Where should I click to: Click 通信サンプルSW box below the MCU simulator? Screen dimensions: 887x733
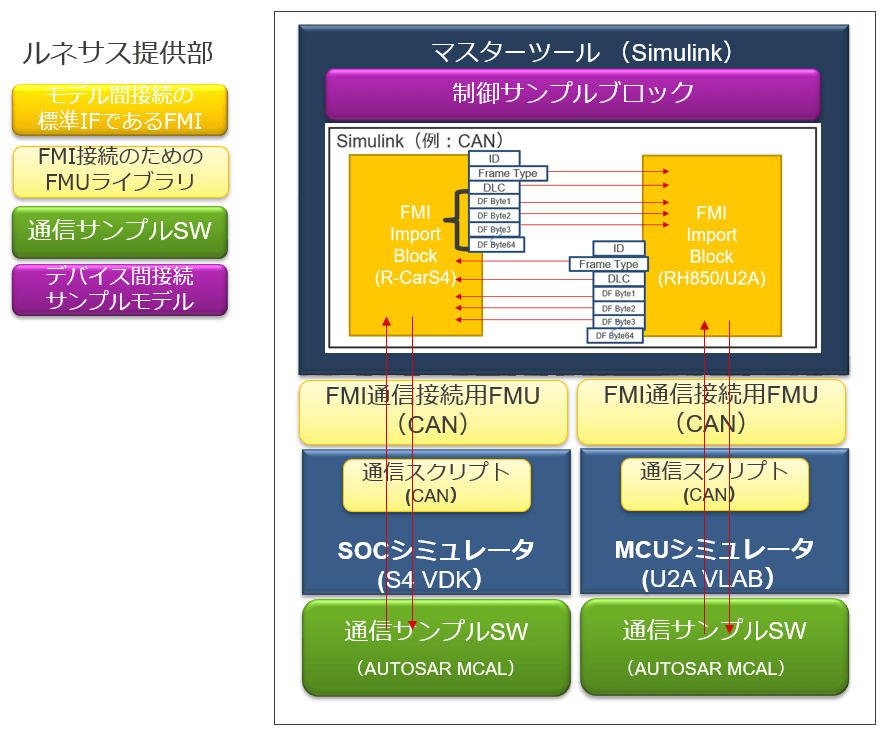click(x=713, y=646)
